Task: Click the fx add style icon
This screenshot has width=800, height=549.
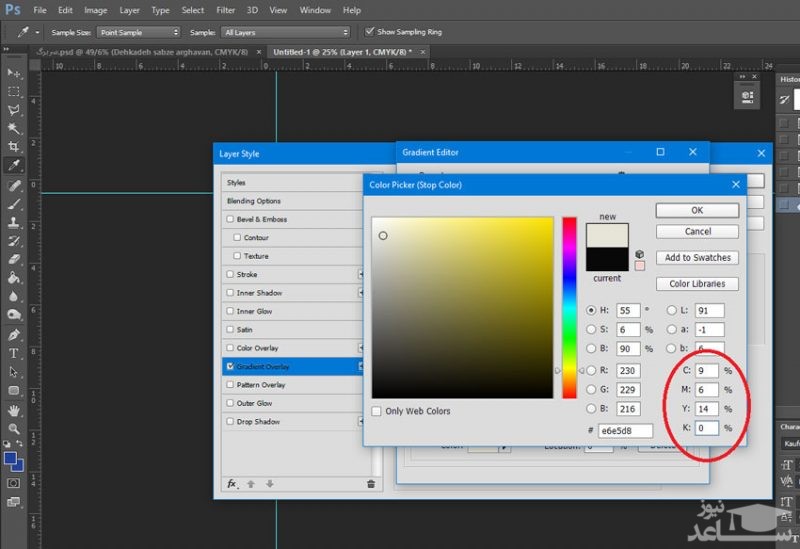Action: point(232,484)
